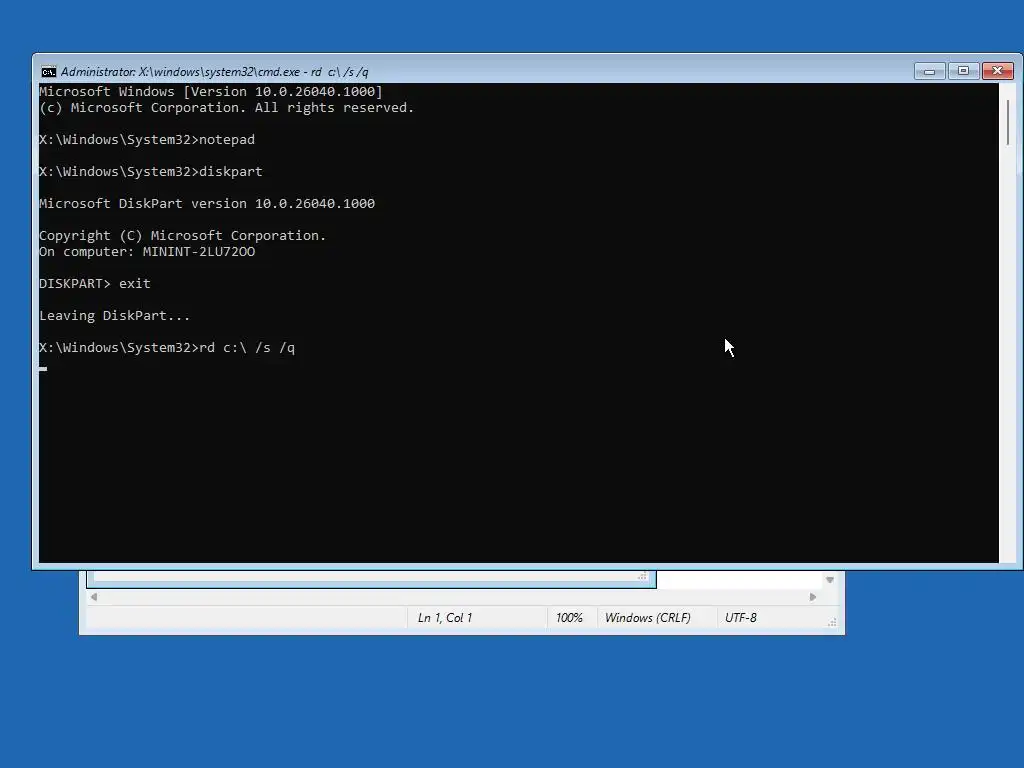Click the '(c) Microsoft Corporation. All rights reserved.' line
This screenshot has height=768, width=1024.
tap(227, 108)
